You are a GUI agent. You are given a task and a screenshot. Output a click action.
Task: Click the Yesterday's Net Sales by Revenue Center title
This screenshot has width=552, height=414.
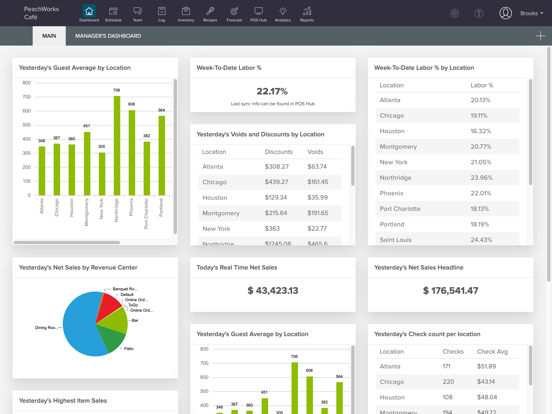[78, 268]
